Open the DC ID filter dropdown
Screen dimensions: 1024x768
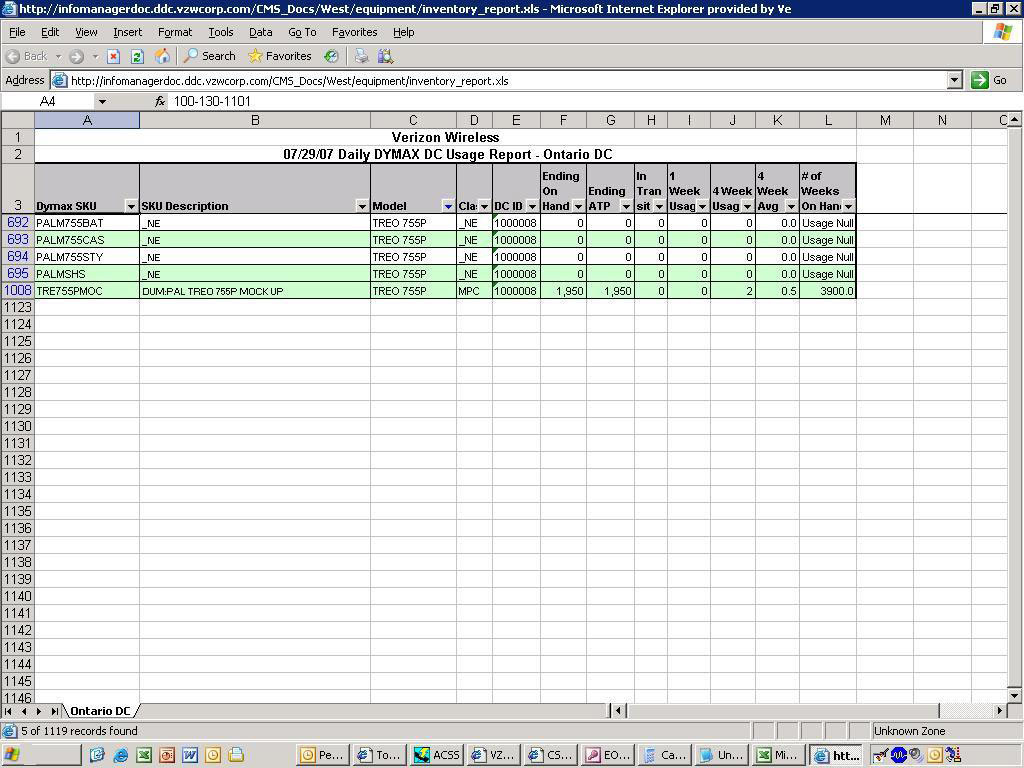point(532,206)
